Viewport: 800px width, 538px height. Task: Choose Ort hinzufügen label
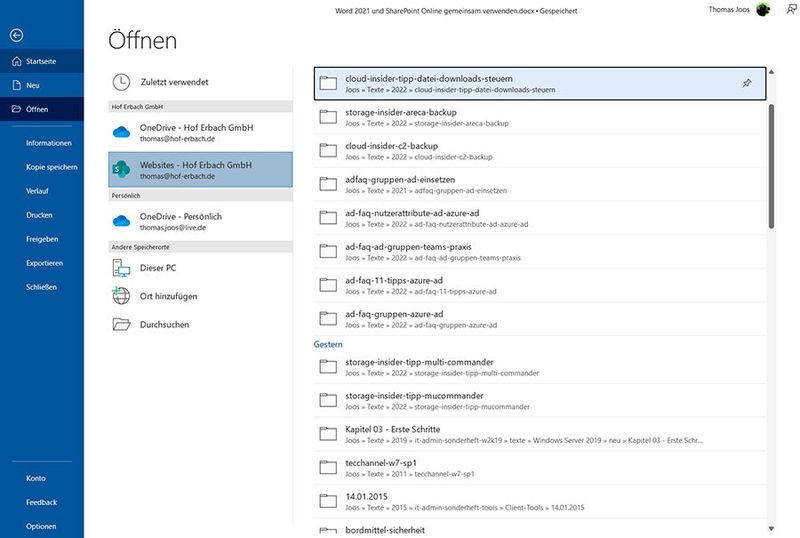click(x=168, y=296)
